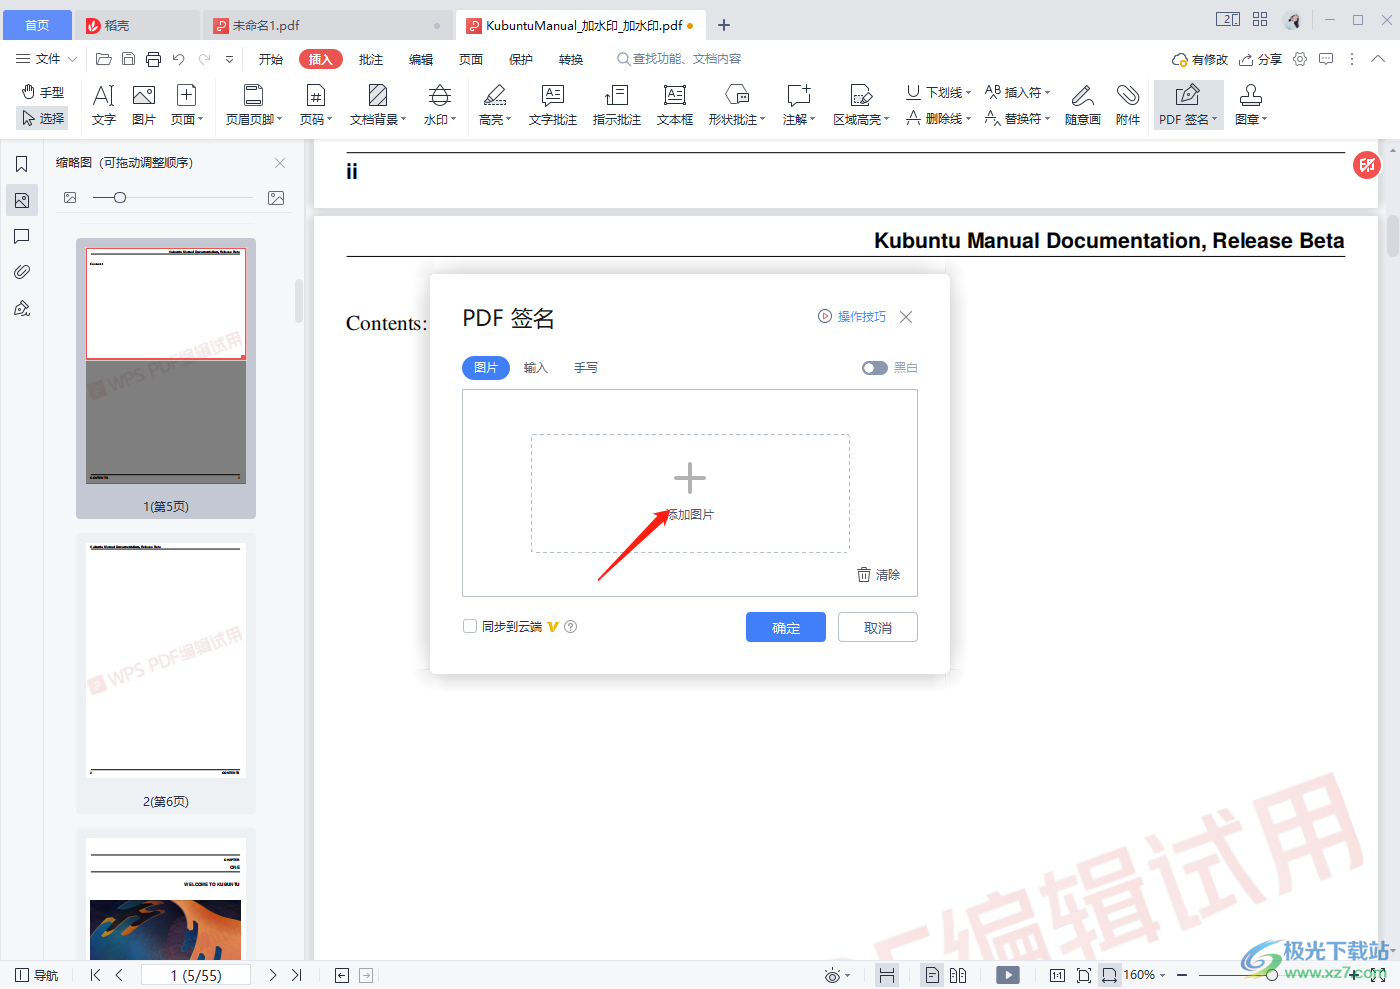Open the thumbnails panel icon in sidebar
This screenshot has height=989, width=1400.
(22, 200)
